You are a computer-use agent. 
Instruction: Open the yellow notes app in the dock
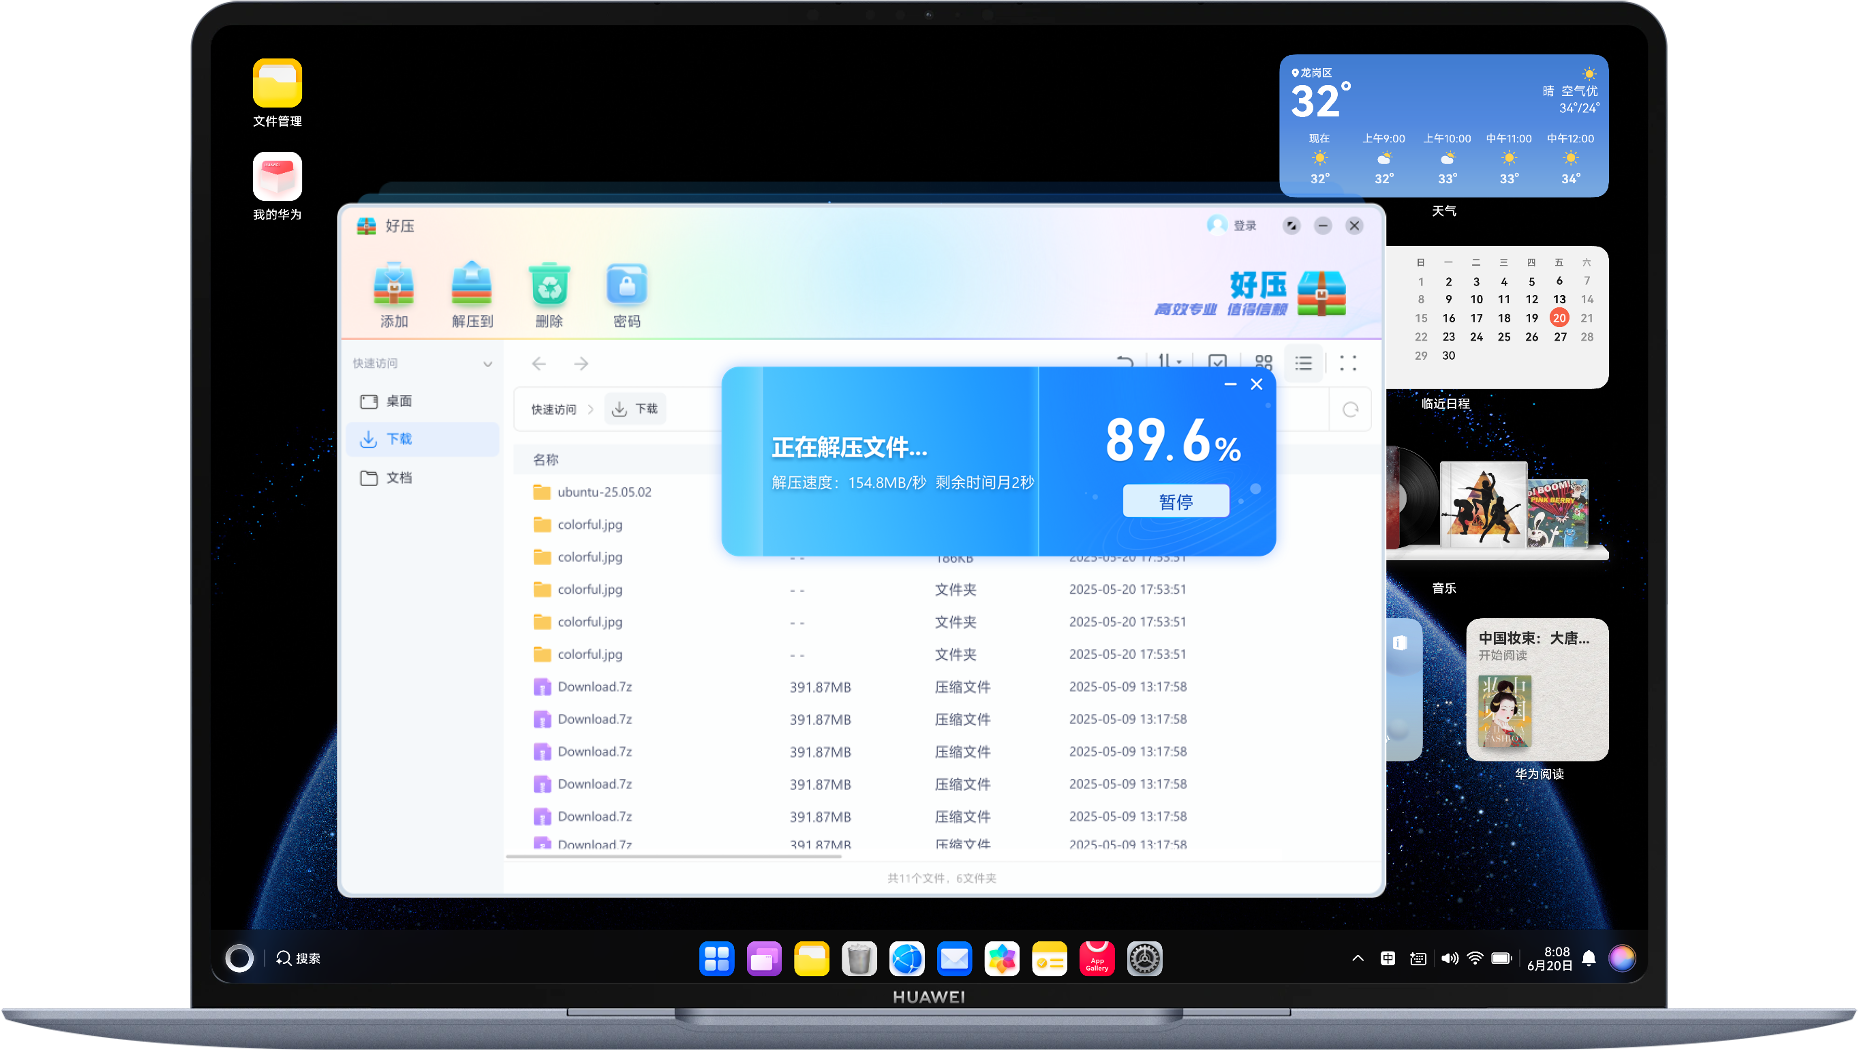coord(1049,959)
